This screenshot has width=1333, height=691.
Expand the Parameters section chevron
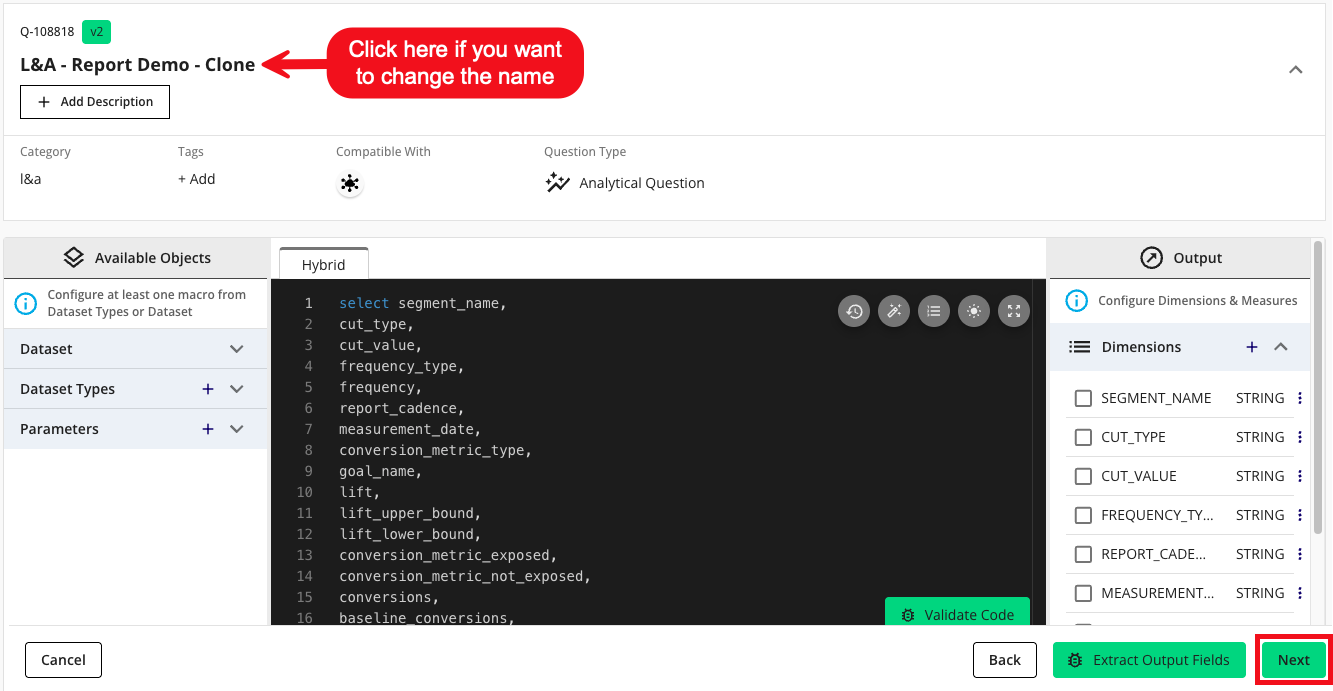pos(237,429)
